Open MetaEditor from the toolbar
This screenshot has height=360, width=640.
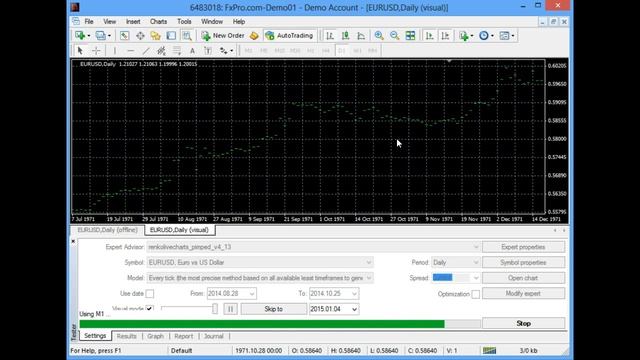point(254,36)
